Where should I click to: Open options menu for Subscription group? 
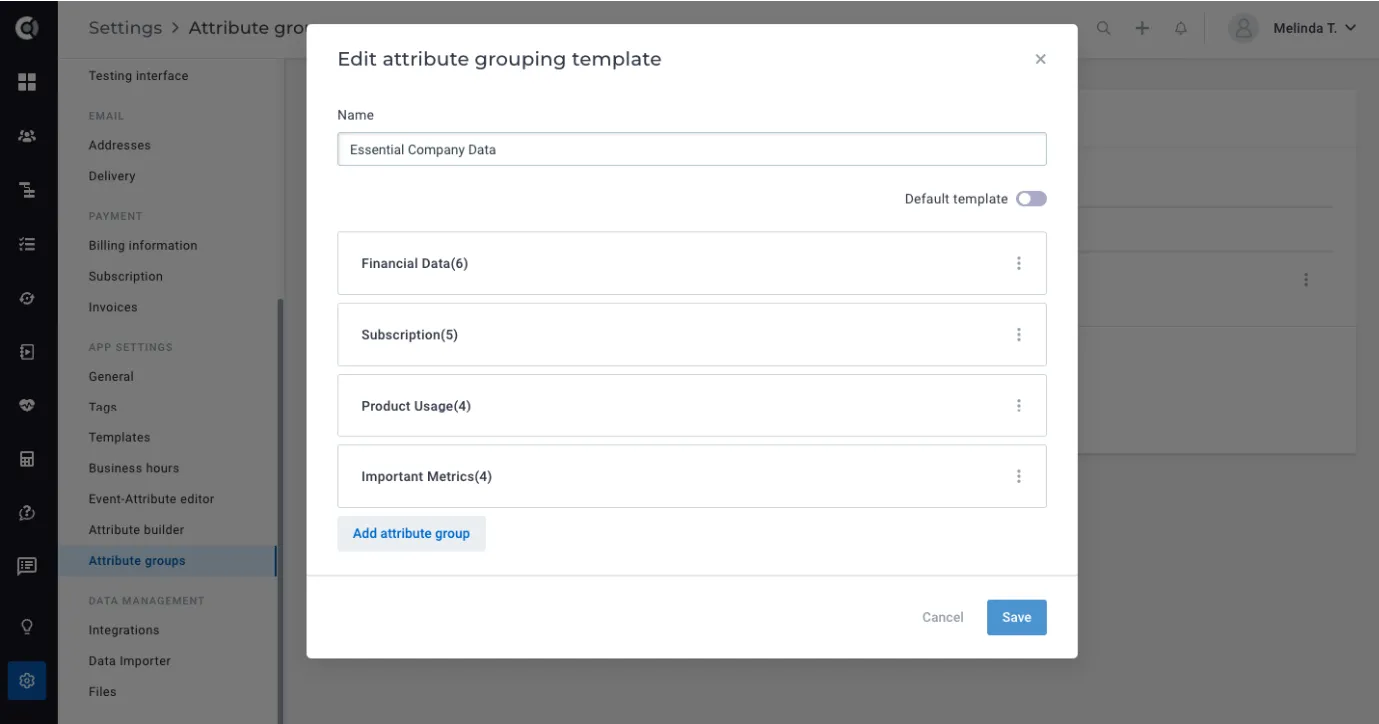coord(1019,335)
